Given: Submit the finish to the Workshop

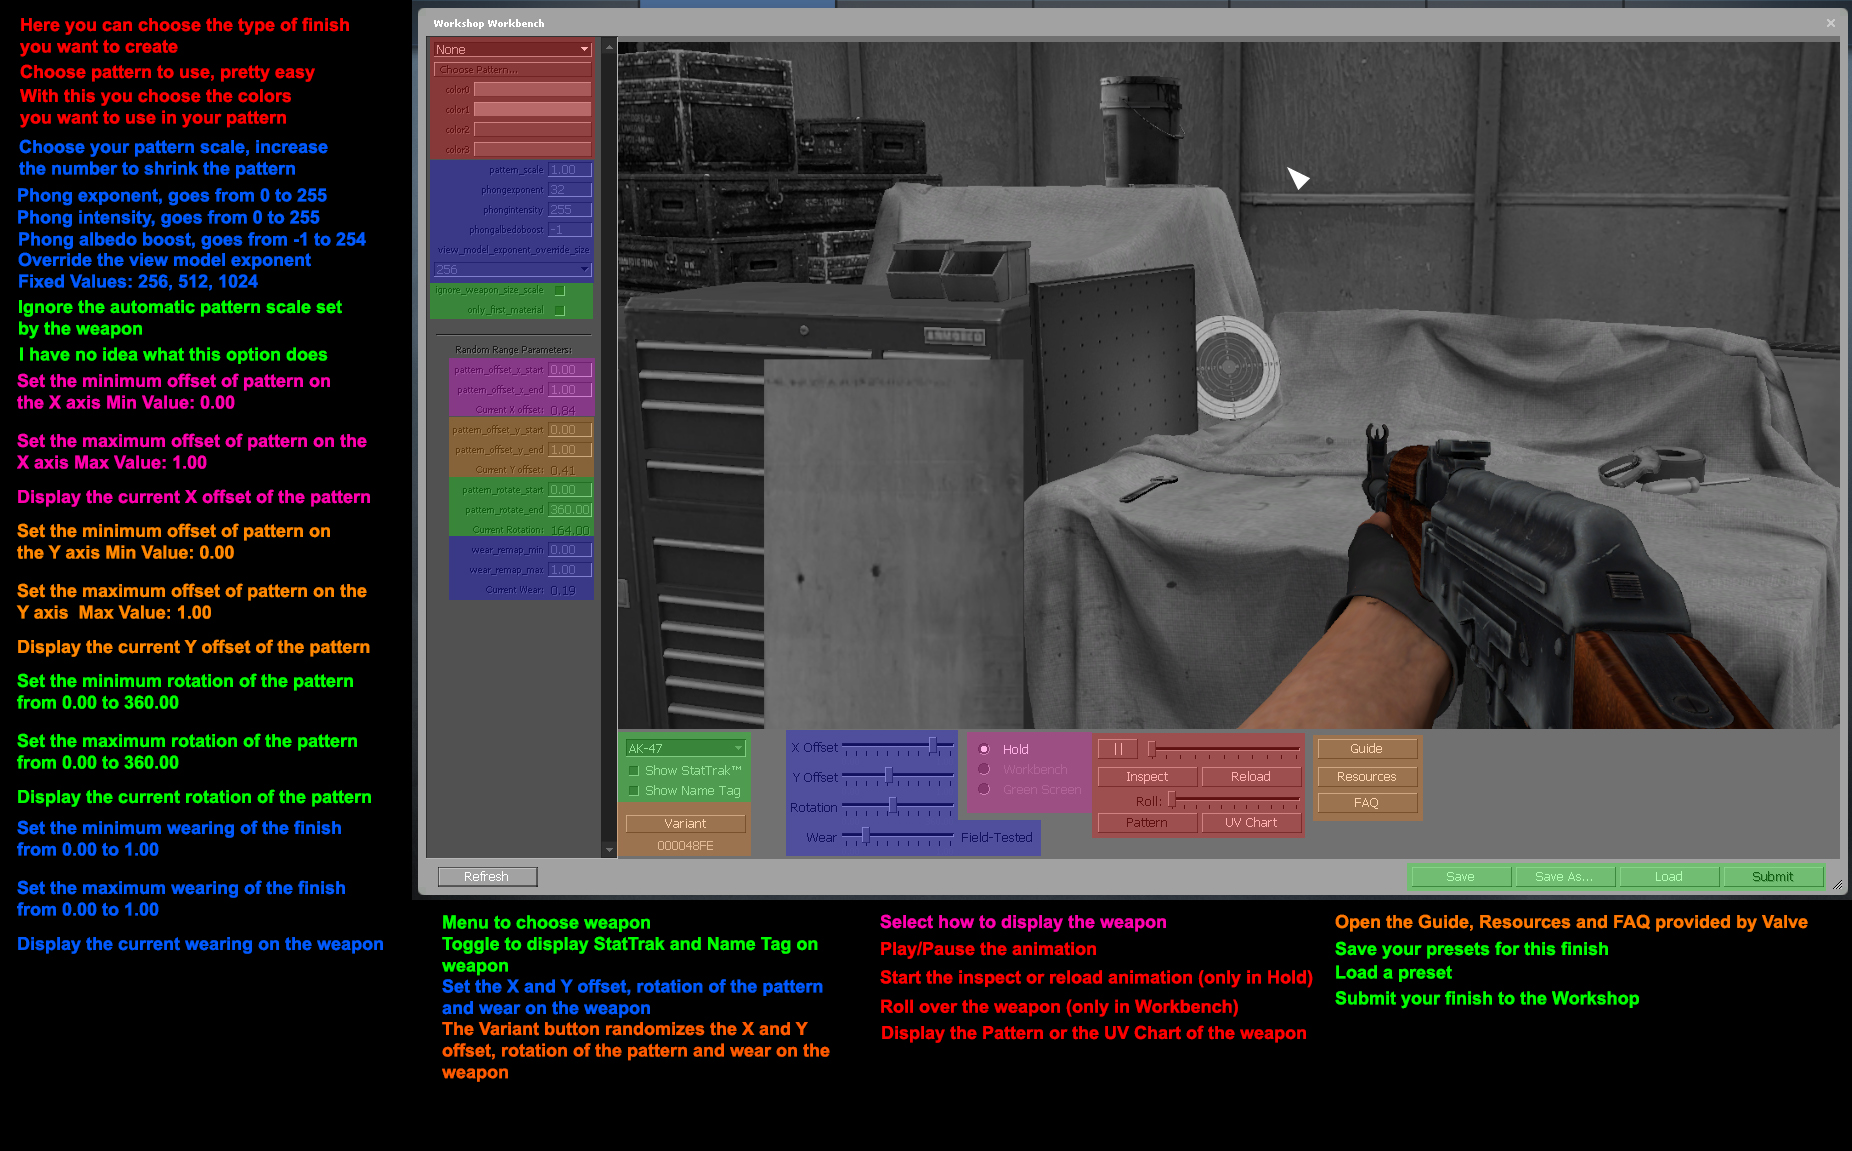Looking at the screenshot, I should [1773, 877].
